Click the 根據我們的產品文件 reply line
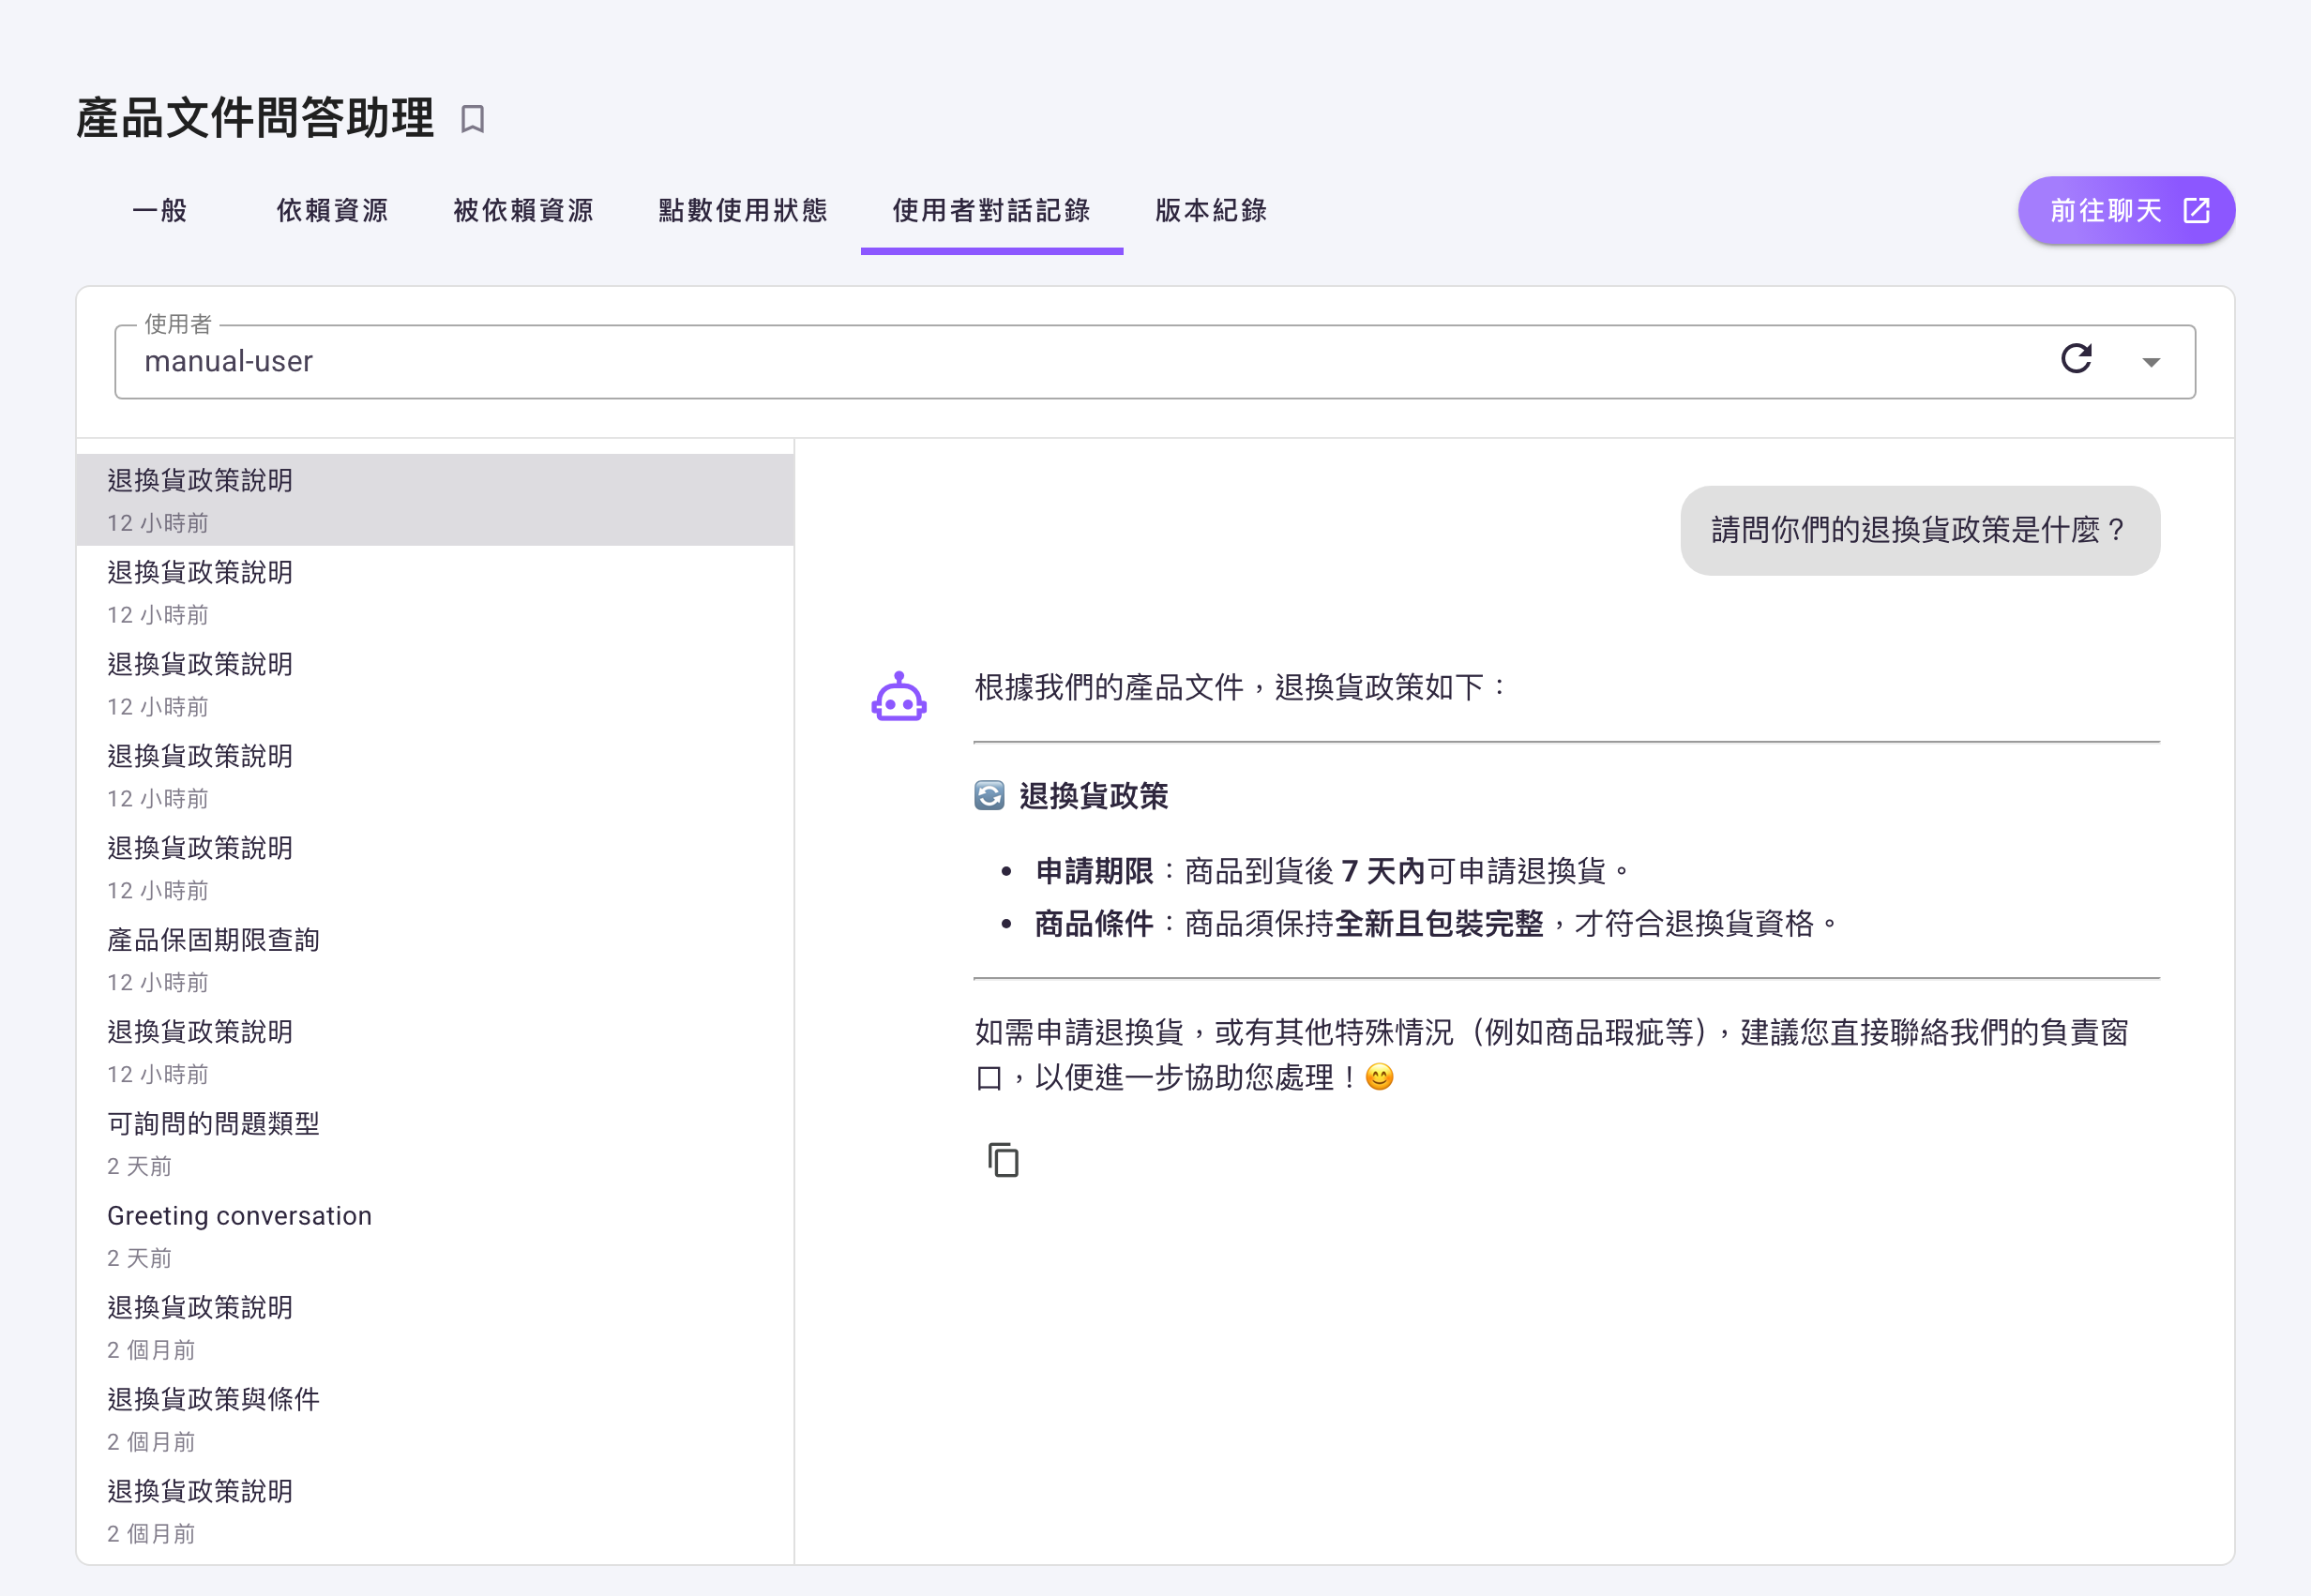Screen dimensions: 2311x1596 pyautogui.click(x=1241, y=687)
